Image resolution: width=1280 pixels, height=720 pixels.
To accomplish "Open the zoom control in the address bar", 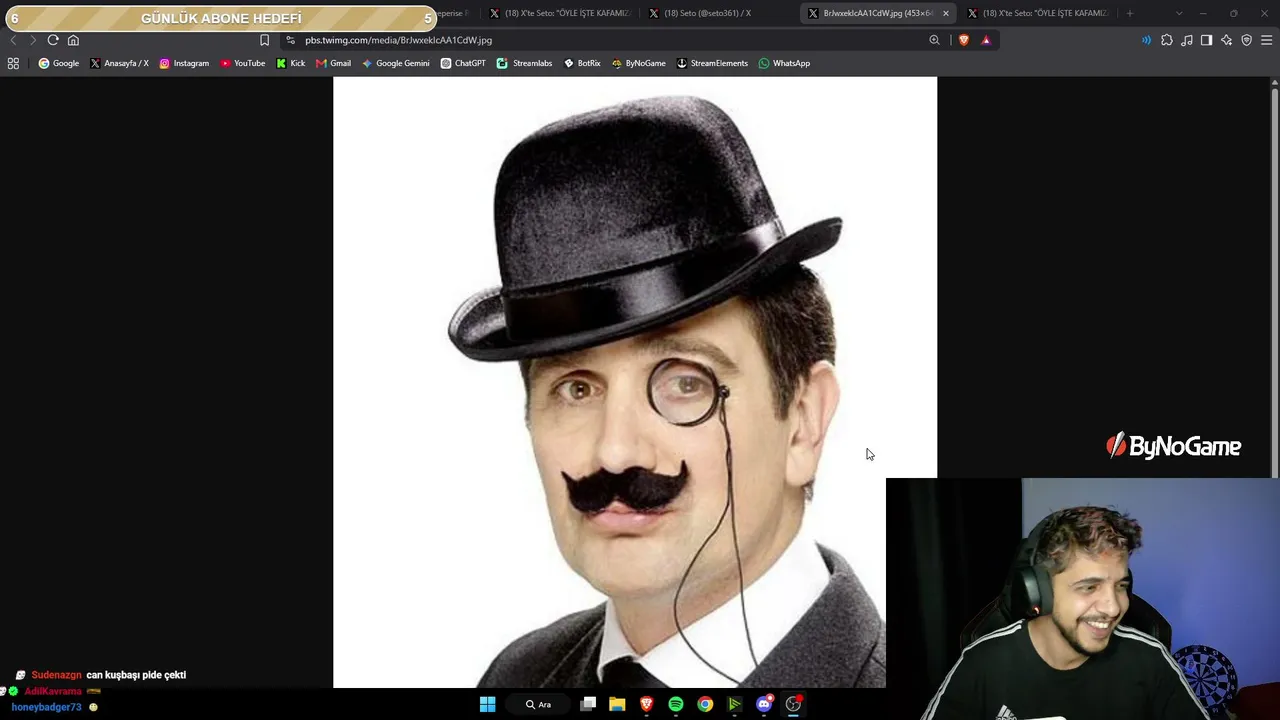I will click(934, 40).
